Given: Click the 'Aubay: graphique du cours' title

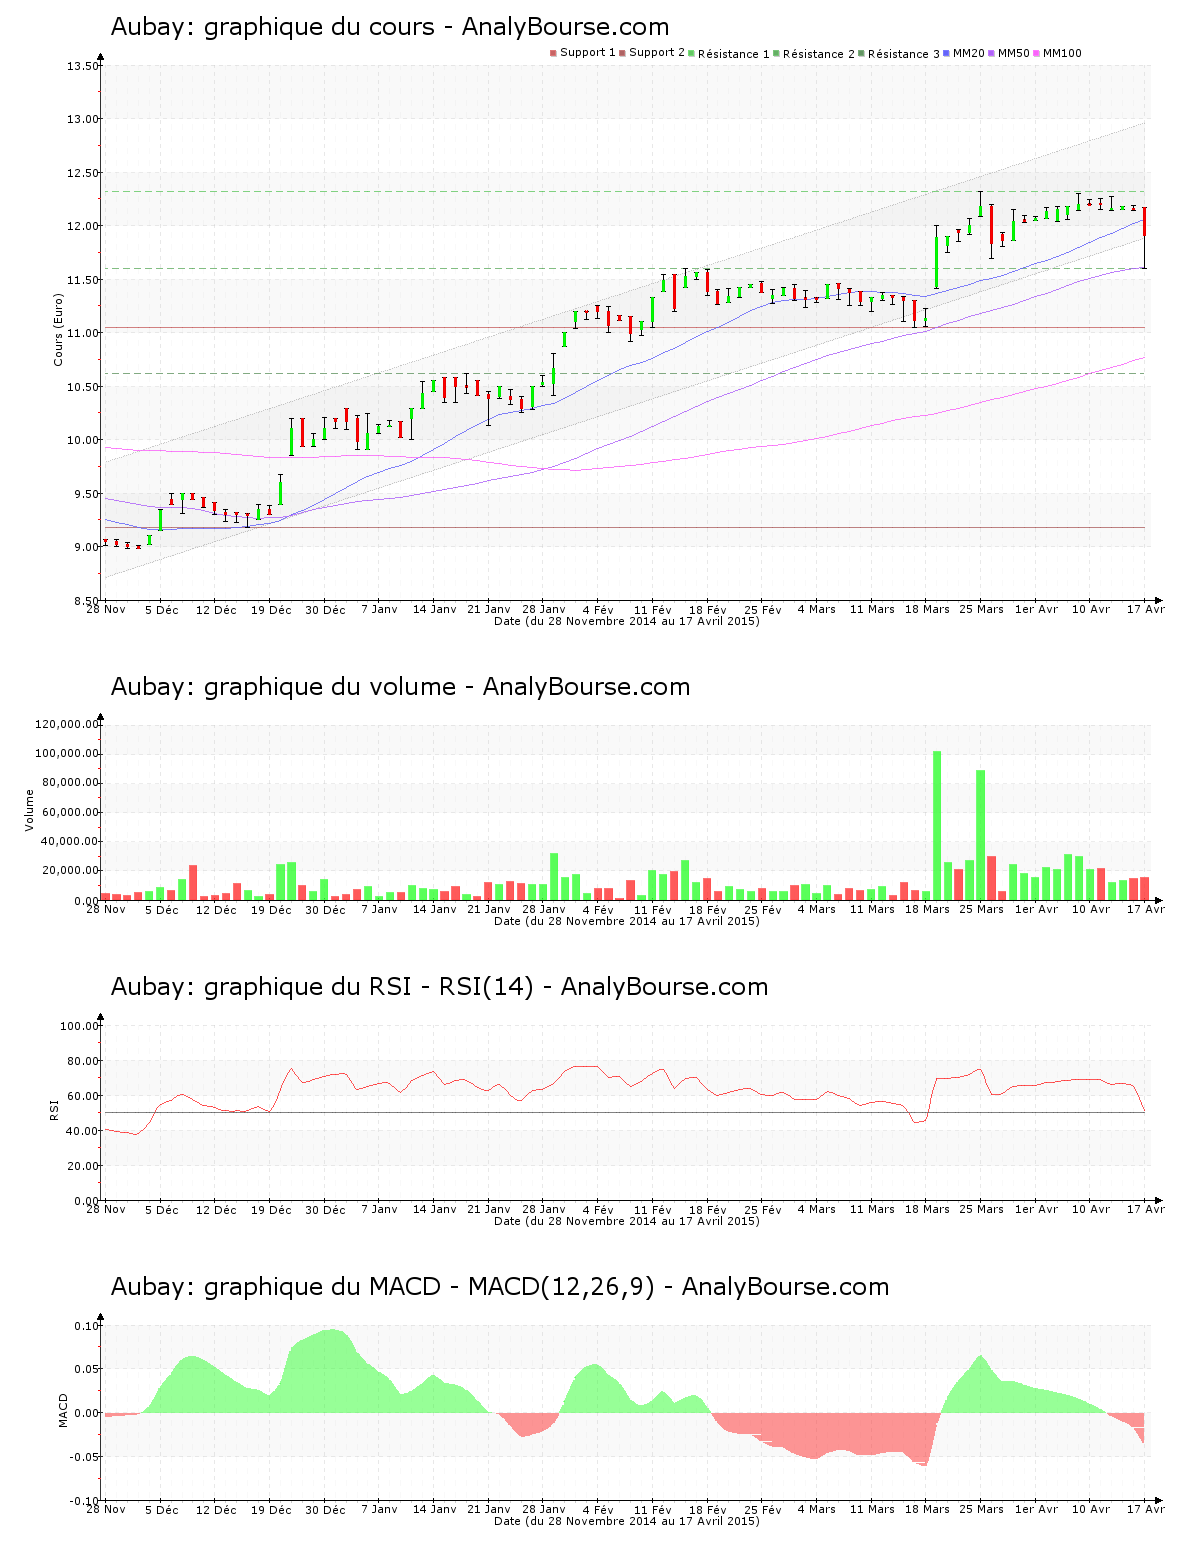Looking at the screenshot, I should [x=389, y=27].
